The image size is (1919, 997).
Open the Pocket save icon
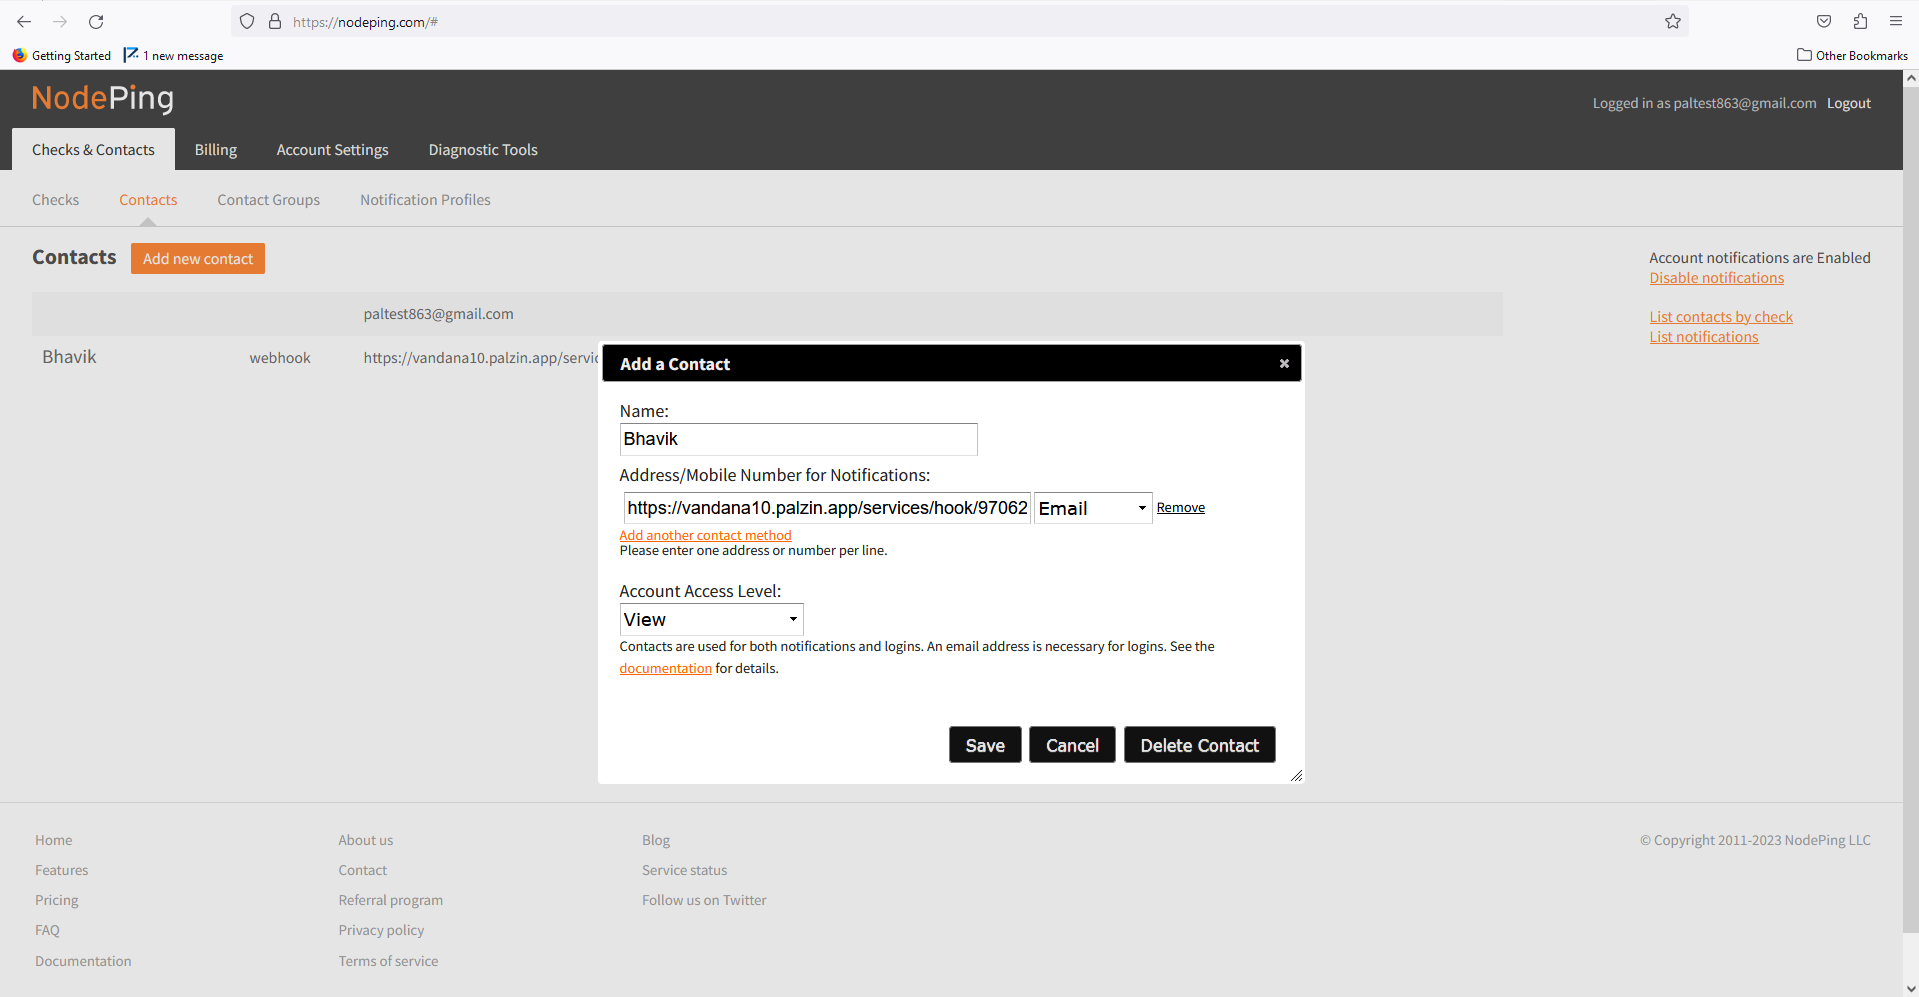point(1824,21)
